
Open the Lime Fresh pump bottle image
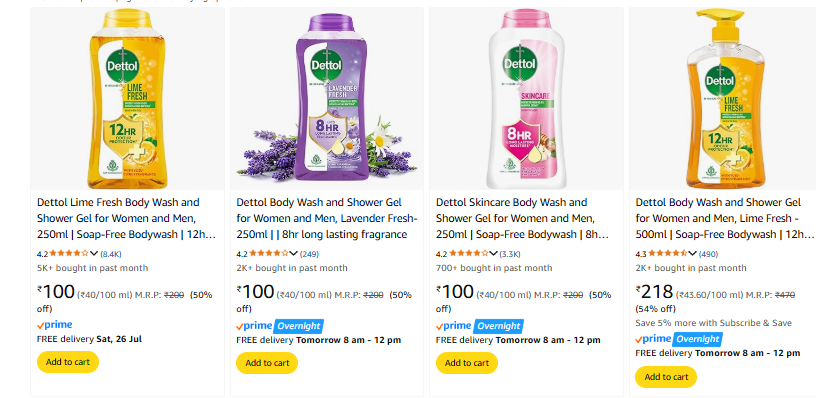click(723, 99)
